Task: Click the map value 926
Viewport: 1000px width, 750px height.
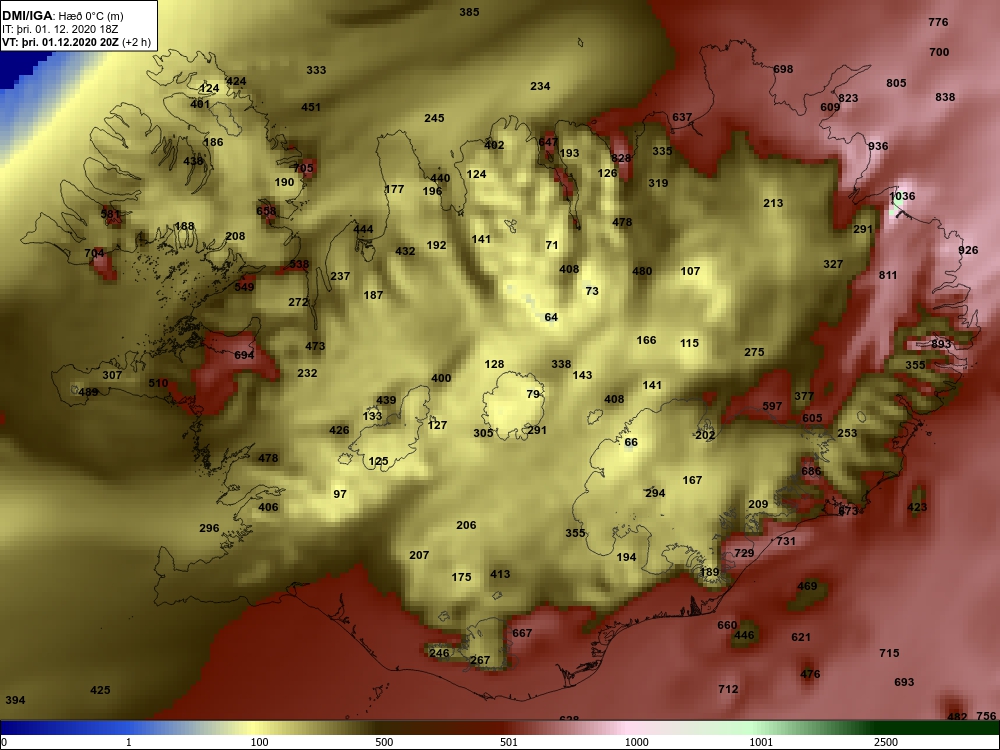Action: point(968,250)
